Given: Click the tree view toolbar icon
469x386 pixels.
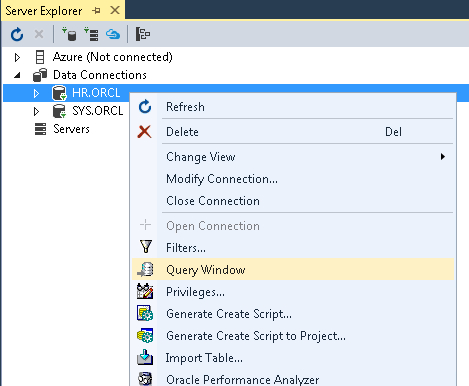Looking at the screenshot, I should [143, 34].
